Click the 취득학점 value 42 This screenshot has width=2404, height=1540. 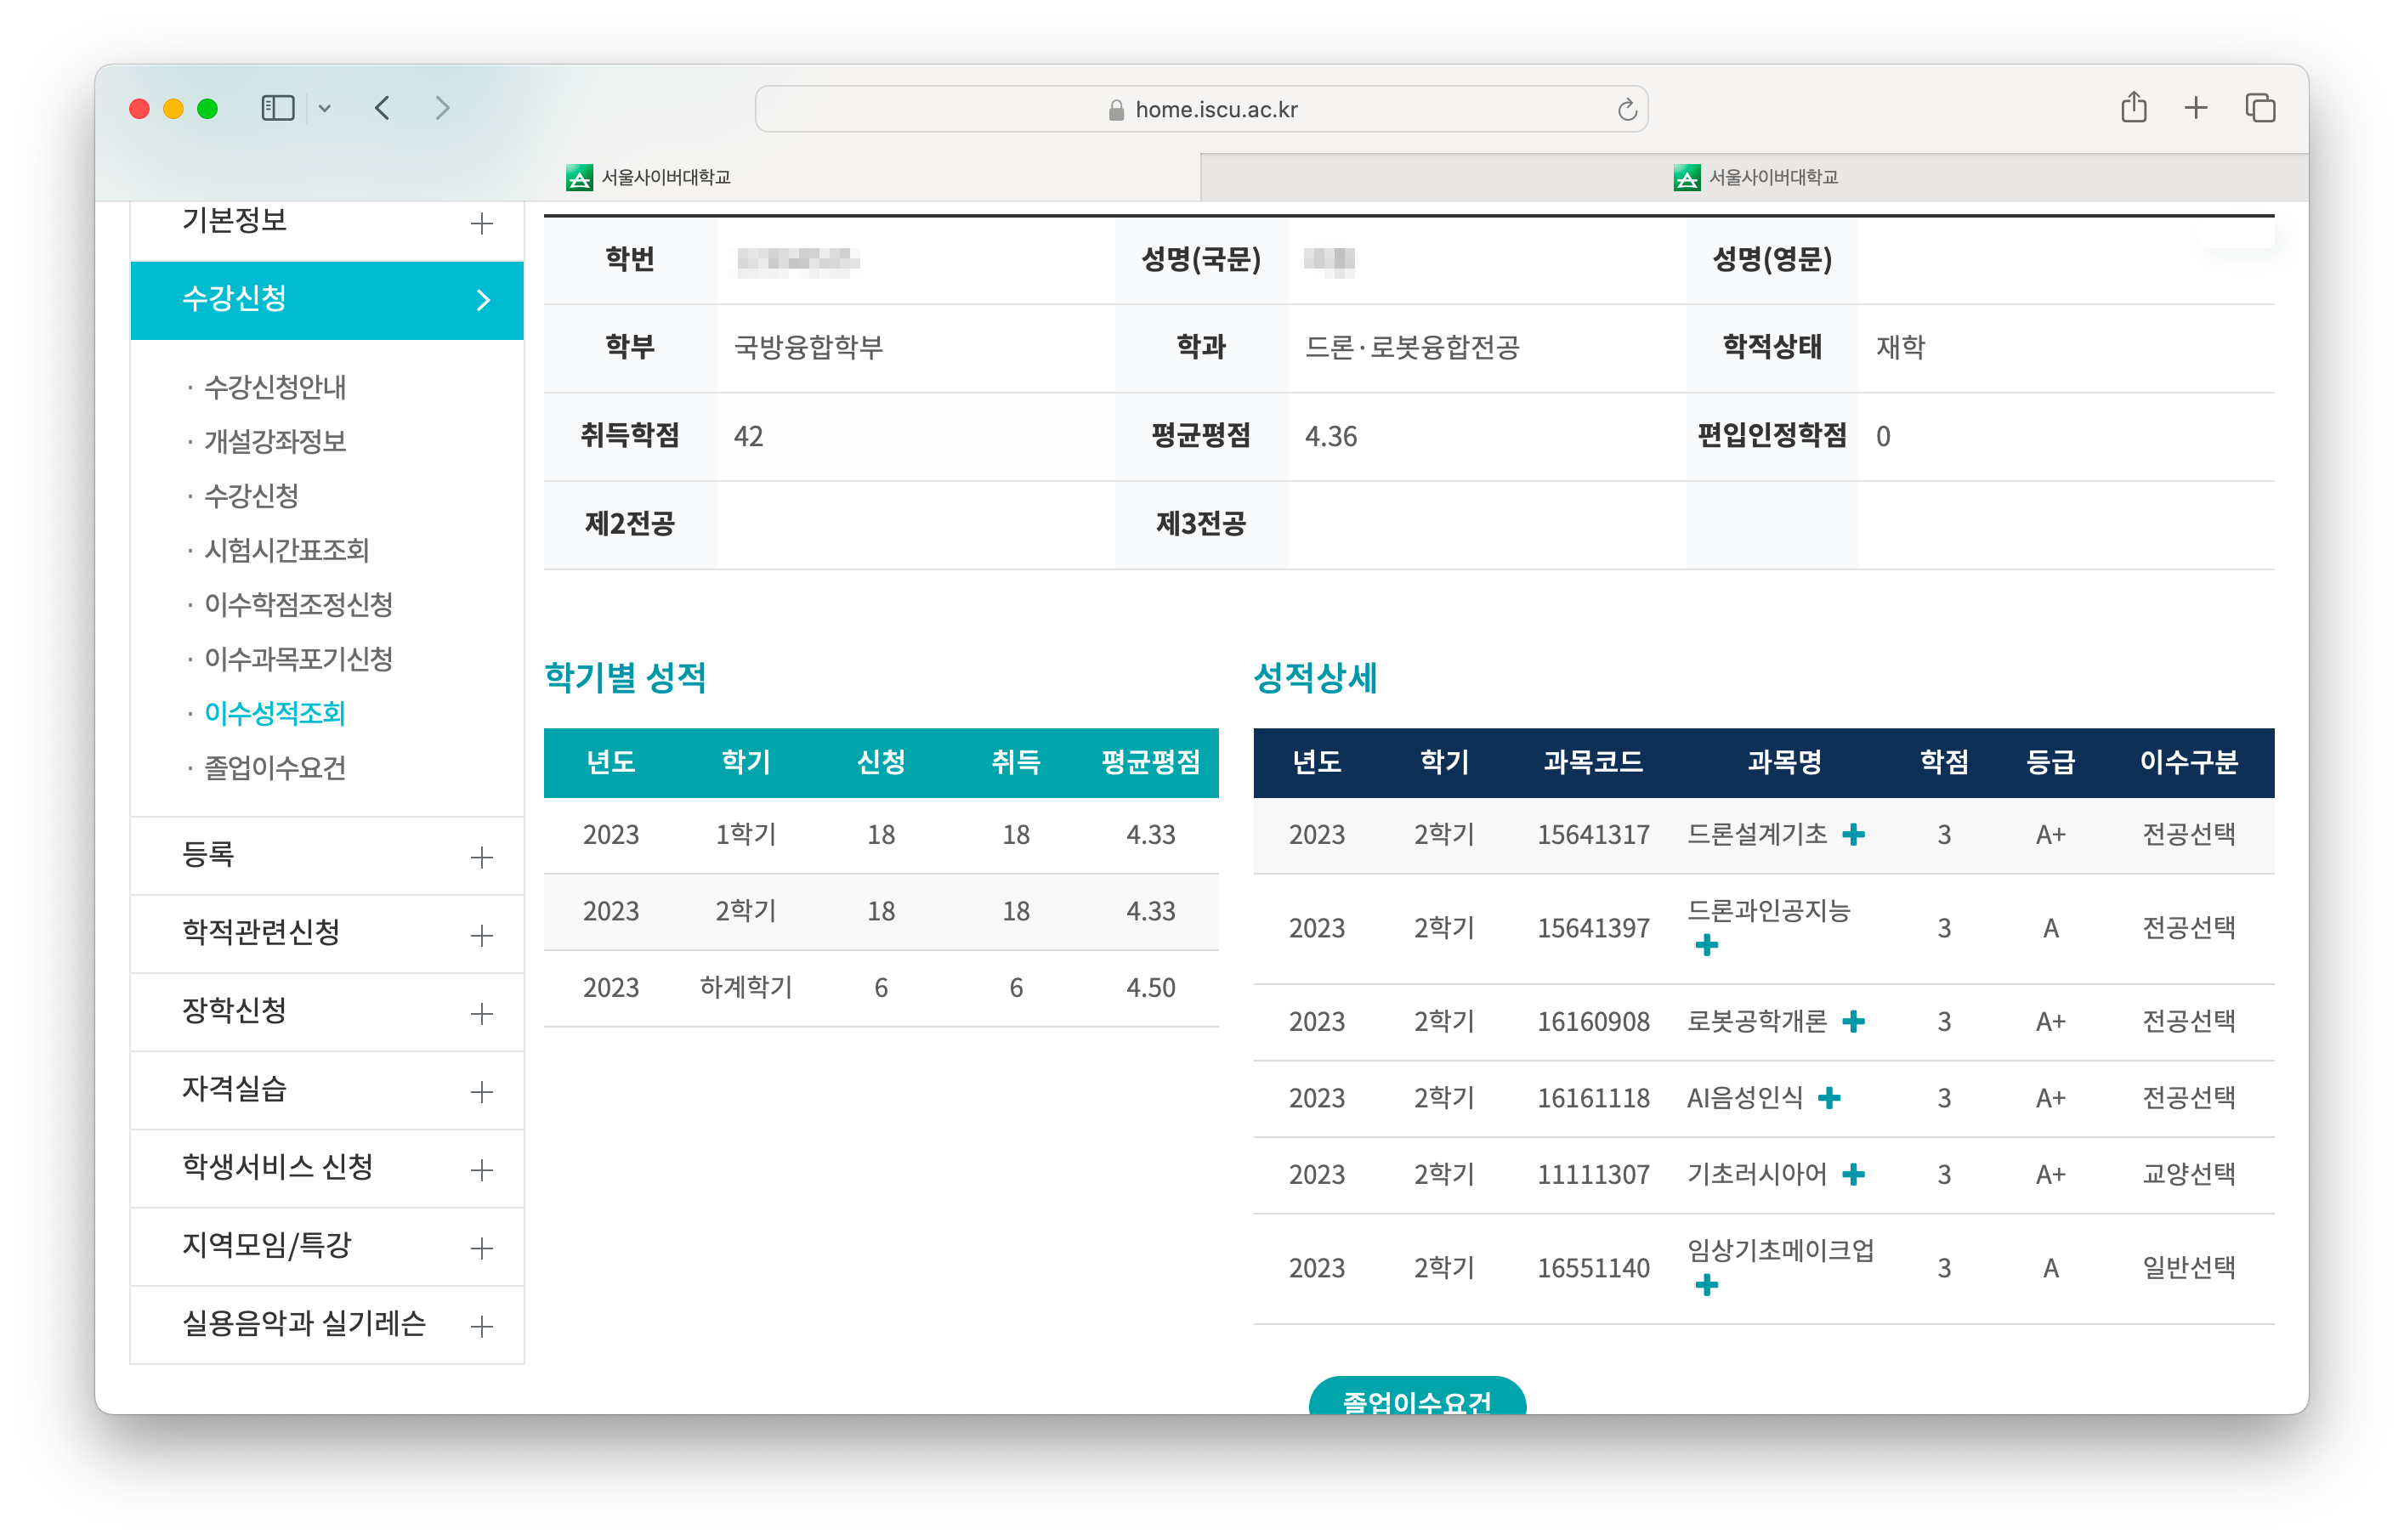tap(748, 437)
